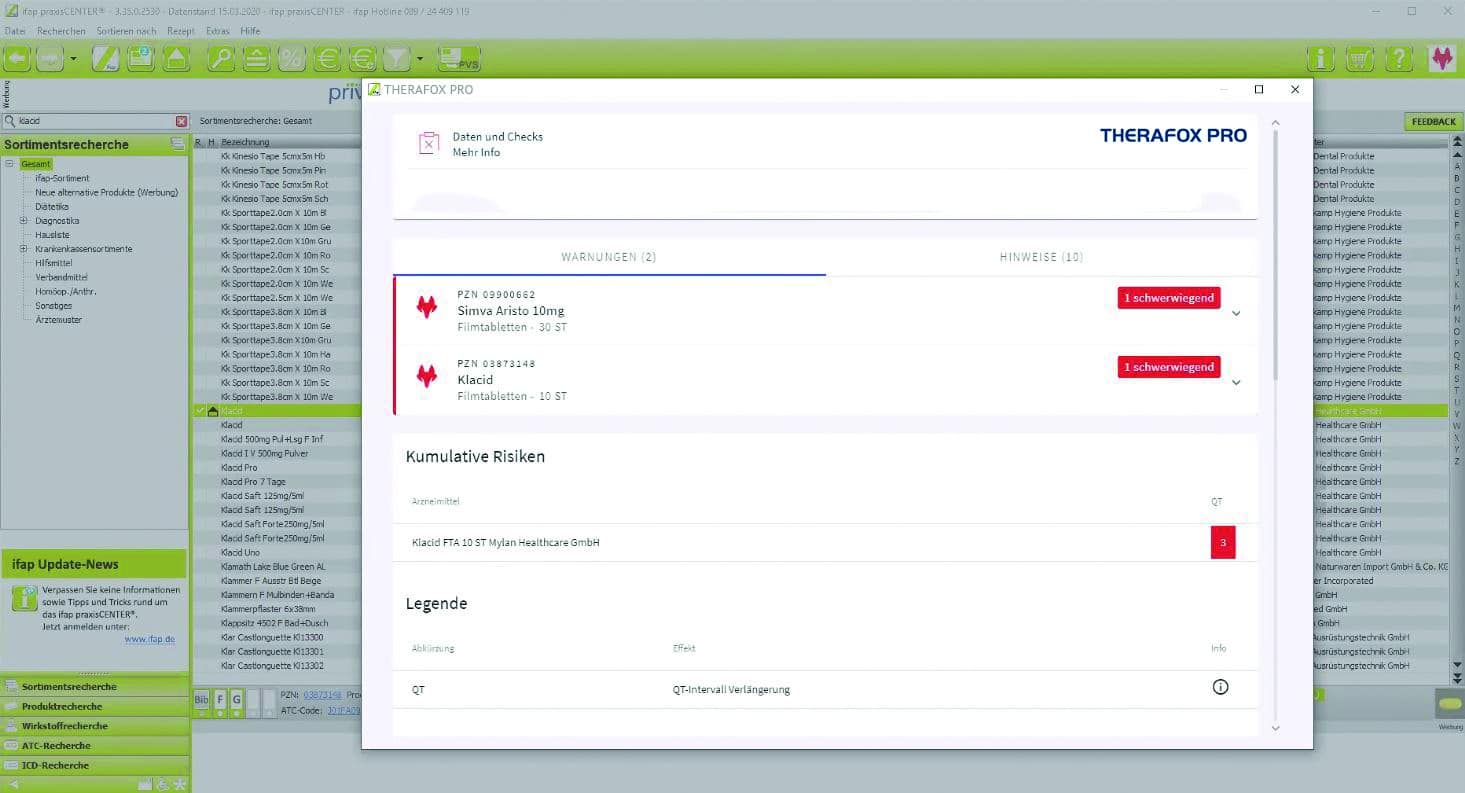Open the list icon with badge 2
Viewport: 1465px width, 793px height.
pos(140,59)
